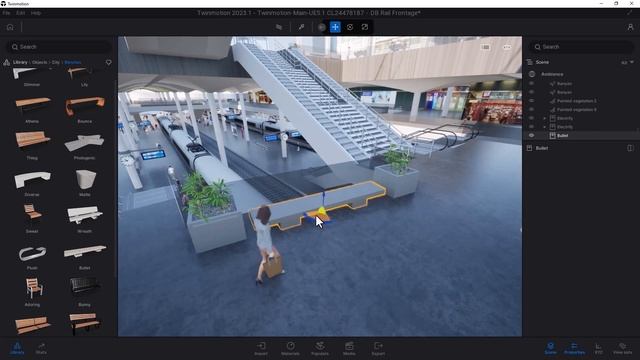Viewport: 640px width, 360px height.
Task: Select the Photogenic bench thumbnail
Action: tap(84, 142)
